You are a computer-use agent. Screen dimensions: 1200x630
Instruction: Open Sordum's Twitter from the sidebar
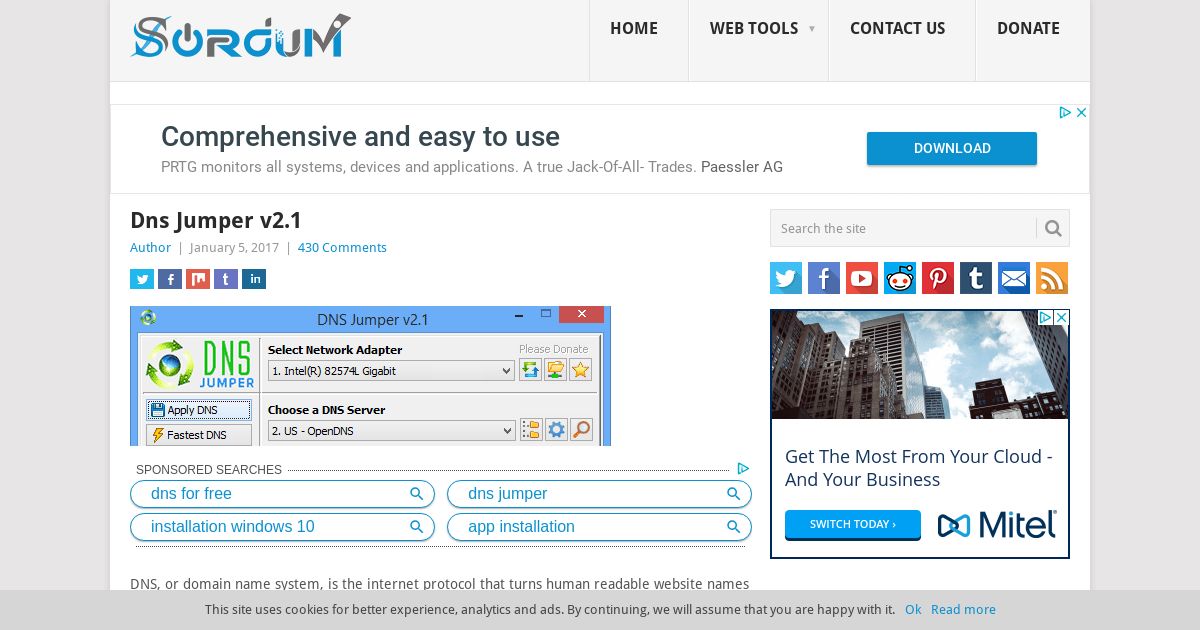coord(786,278)
